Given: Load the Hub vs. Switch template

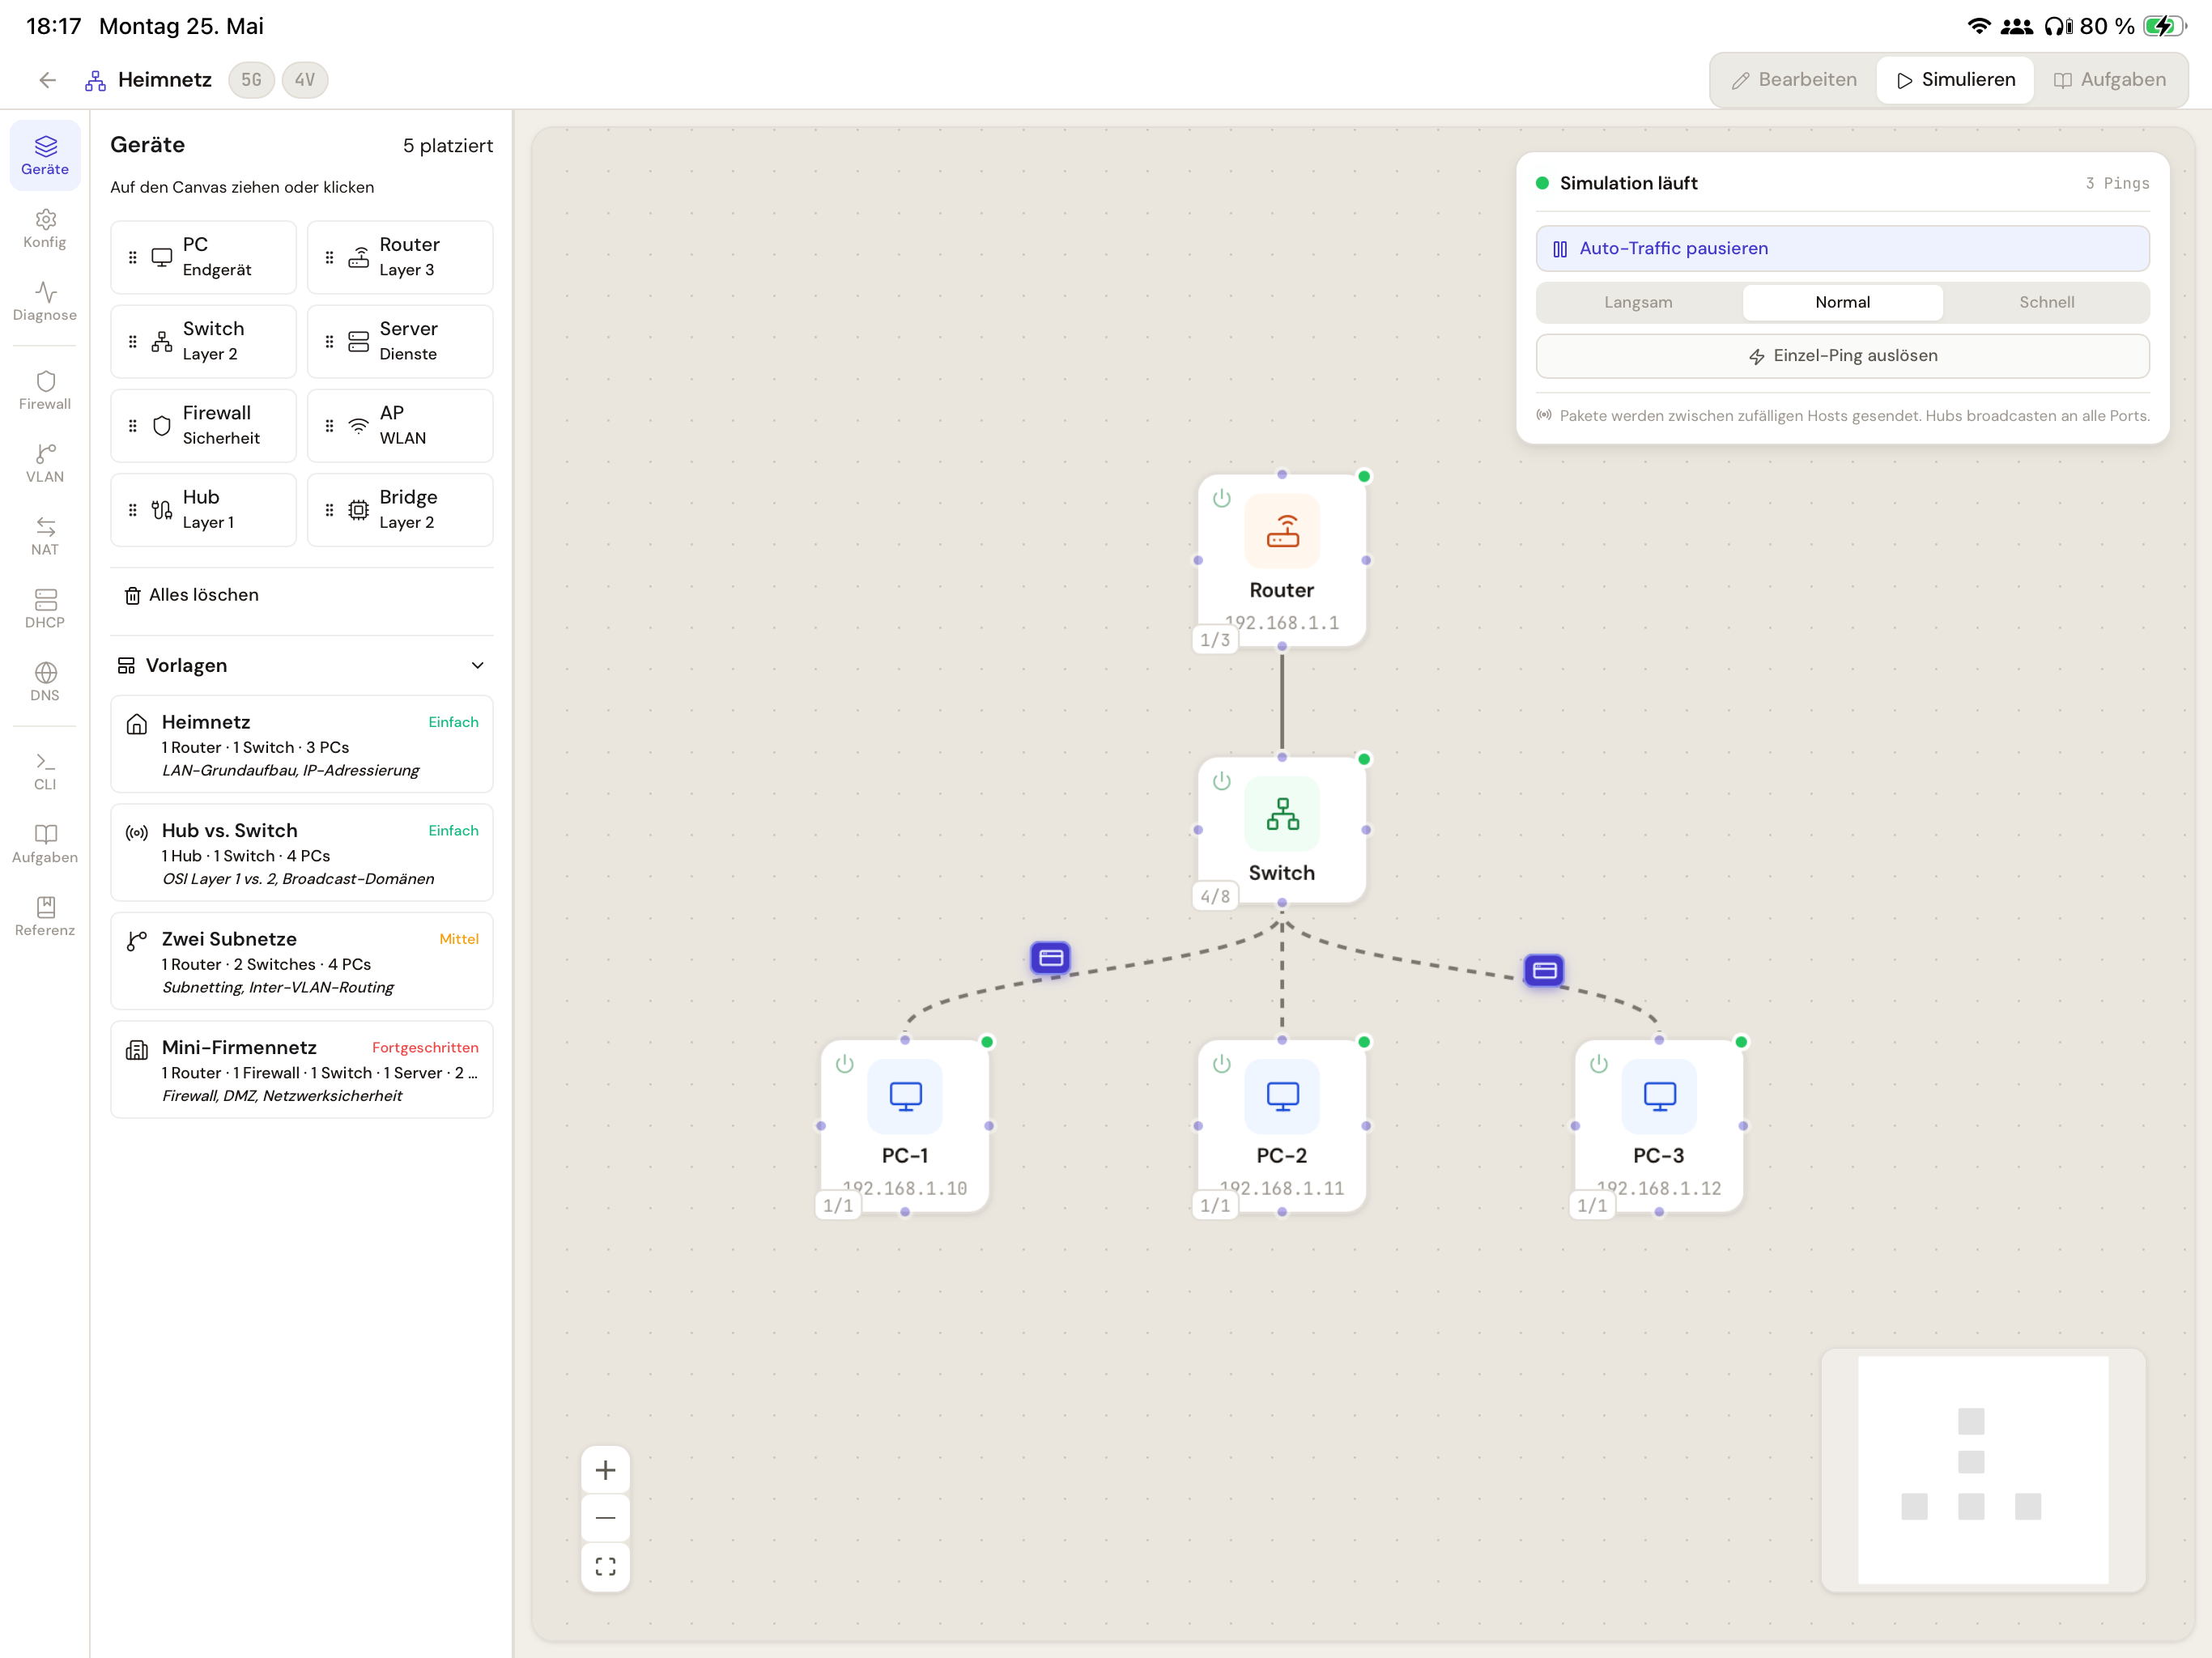Looking at the screenshot, I should (x=301, y=853).
